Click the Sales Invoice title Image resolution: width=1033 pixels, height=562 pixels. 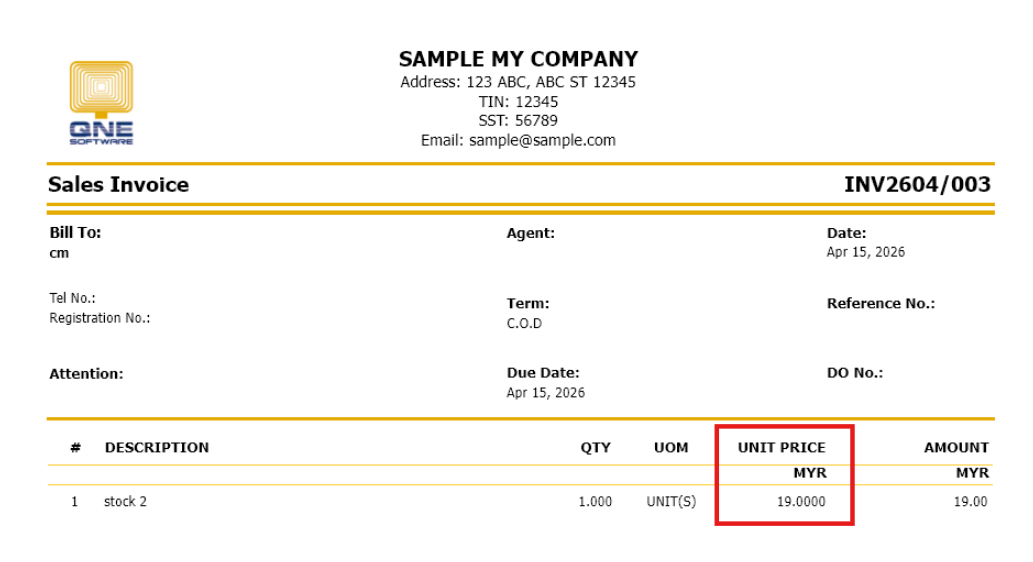[x=118, y=185]
